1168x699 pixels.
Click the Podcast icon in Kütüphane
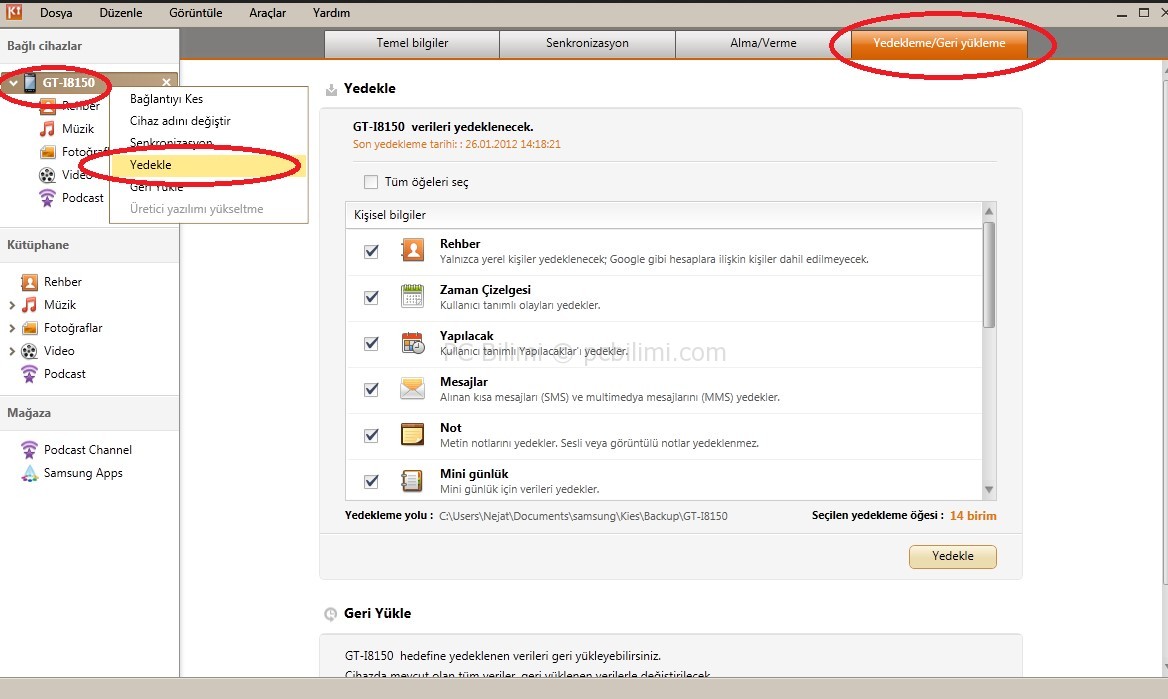(29, 374)
